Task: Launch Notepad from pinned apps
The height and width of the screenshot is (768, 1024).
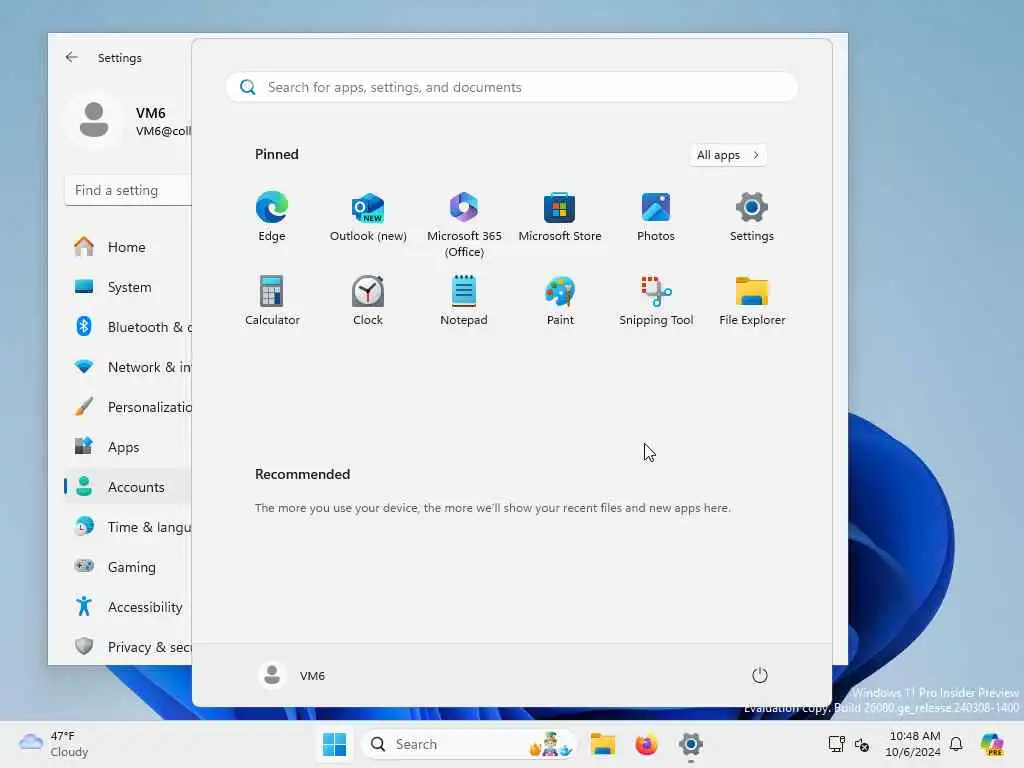Action: [x=464, y=300]
